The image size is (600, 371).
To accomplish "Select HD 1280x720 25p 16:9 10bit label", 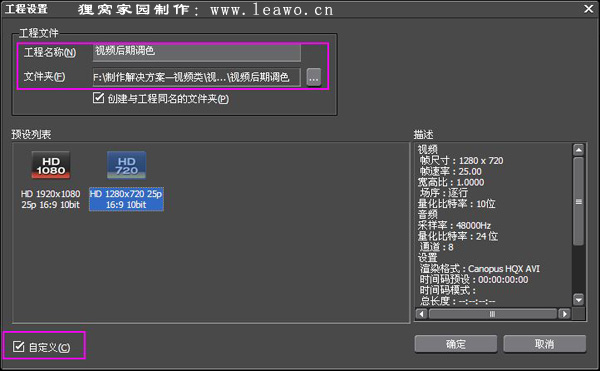I will pyautogui.click(x=126, y=199).
